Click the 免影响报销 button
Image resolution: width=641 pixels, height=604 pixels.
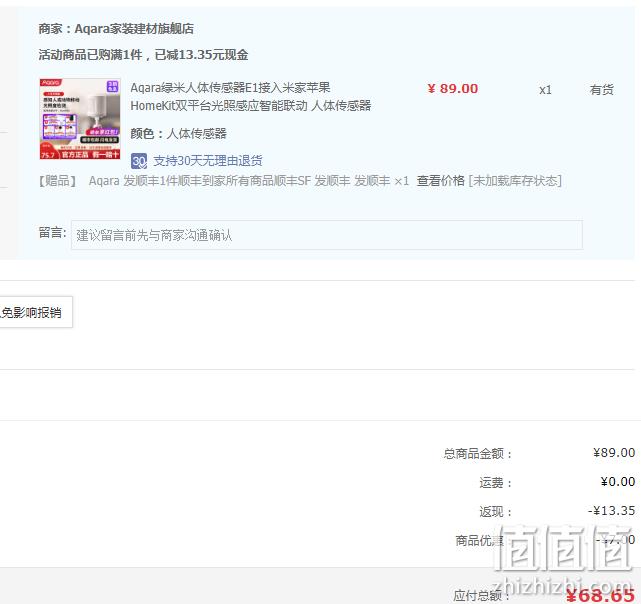pos(36,312)
